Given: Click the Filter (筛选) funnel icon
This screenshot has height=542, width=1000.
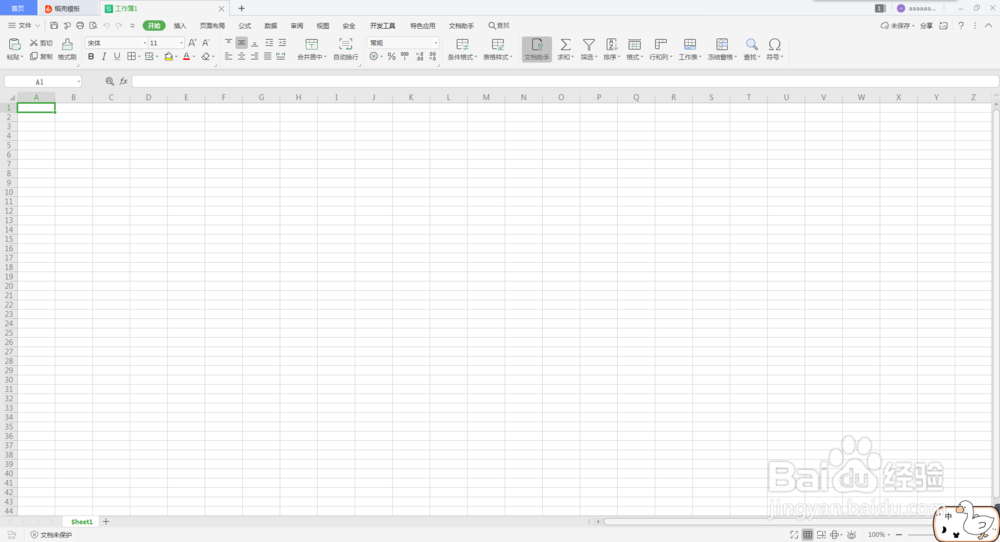Looking at the screenshot, I should click(589, 44).
